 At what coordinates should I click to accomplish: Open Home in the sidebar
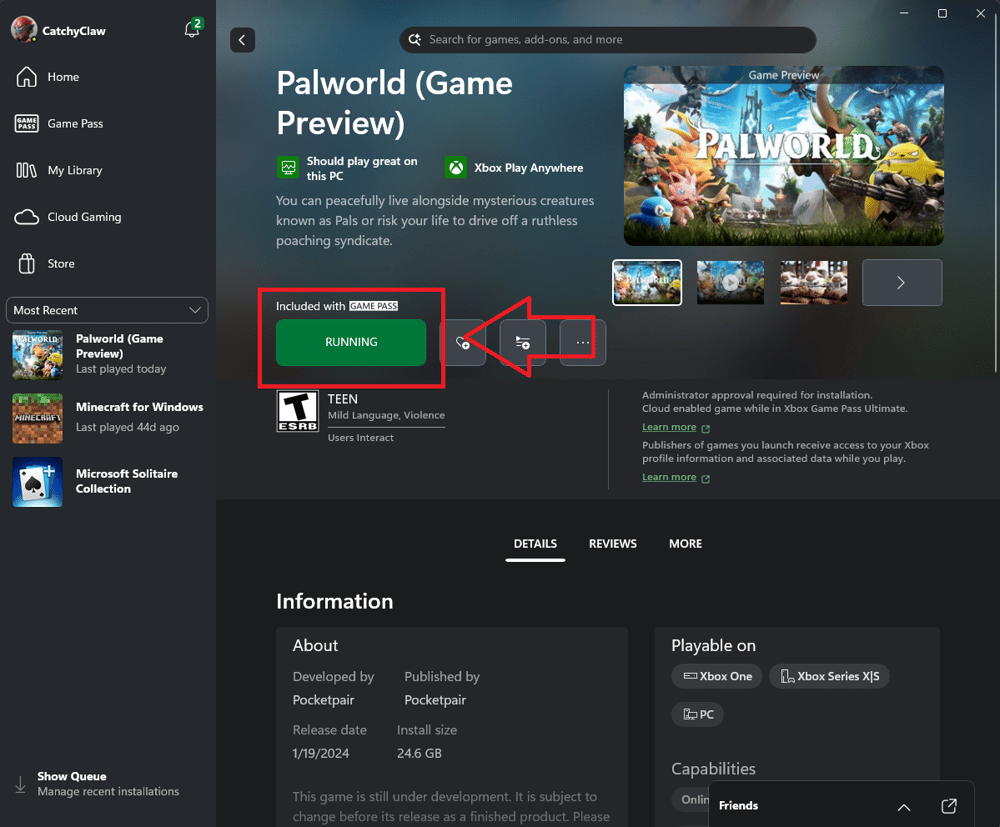point(63,77)
